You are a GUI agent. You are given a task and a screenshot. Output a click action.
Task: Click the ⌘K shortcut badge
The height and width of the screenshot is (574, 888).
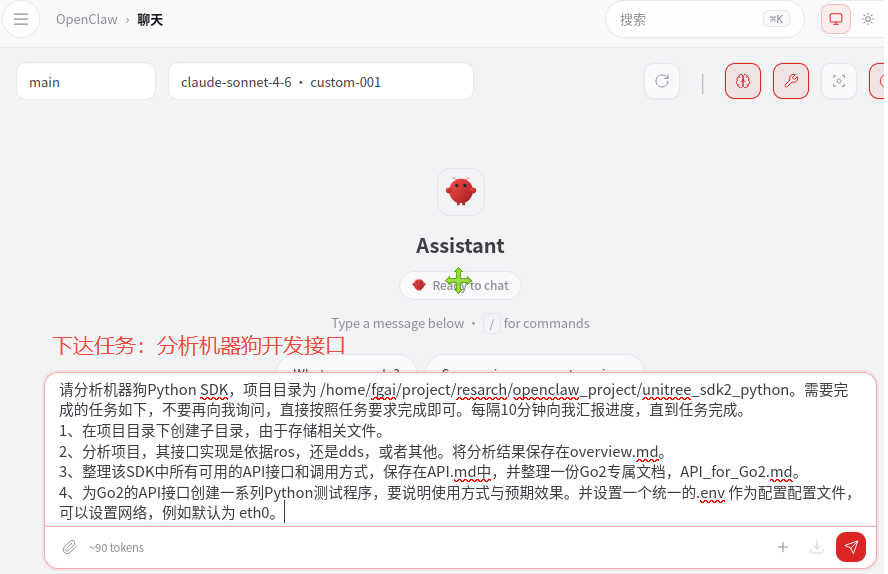pyautogui.click(x=776, y=19)
